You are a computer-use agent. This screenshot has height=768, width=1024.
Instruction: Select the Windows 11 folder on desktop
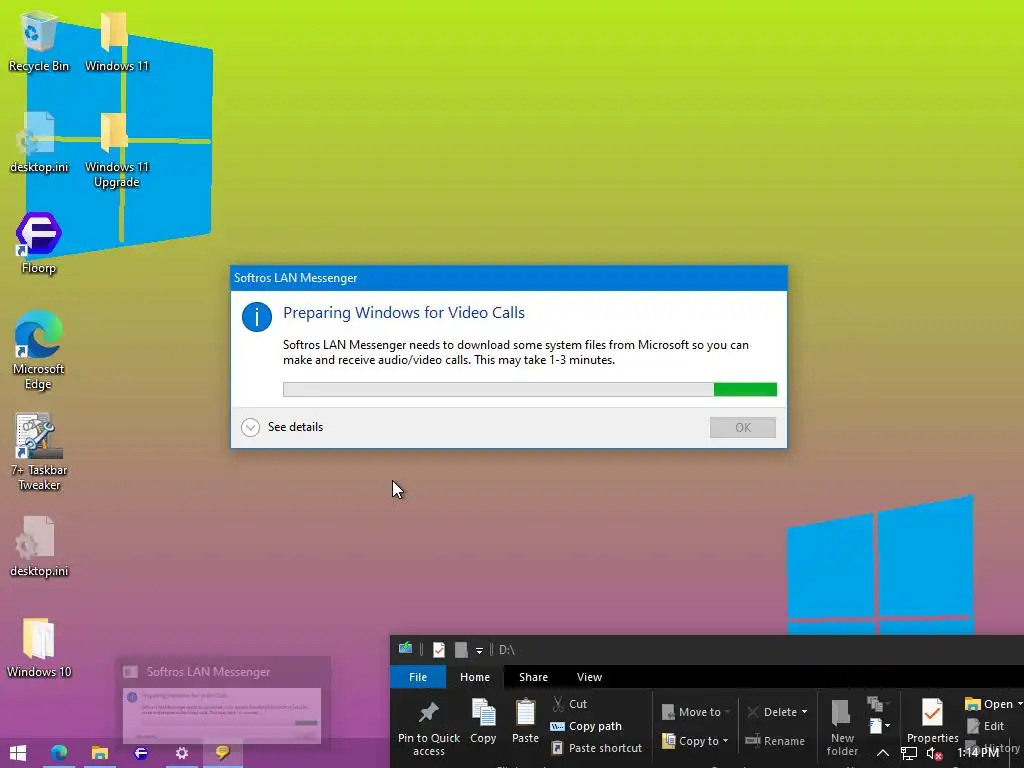[116, 40]
